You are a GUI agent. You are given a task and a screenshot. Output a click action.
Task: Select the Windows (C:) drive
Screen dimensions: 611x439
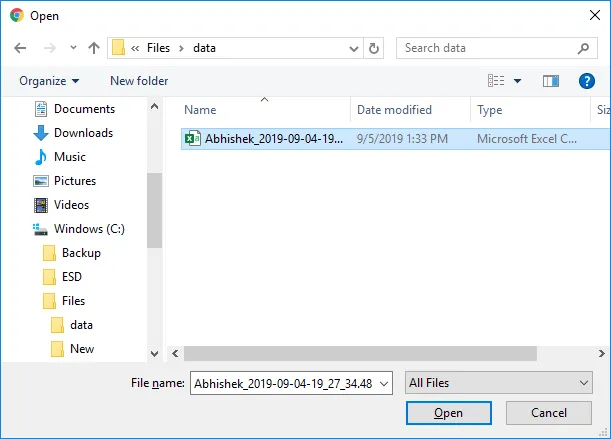point(89,229)
